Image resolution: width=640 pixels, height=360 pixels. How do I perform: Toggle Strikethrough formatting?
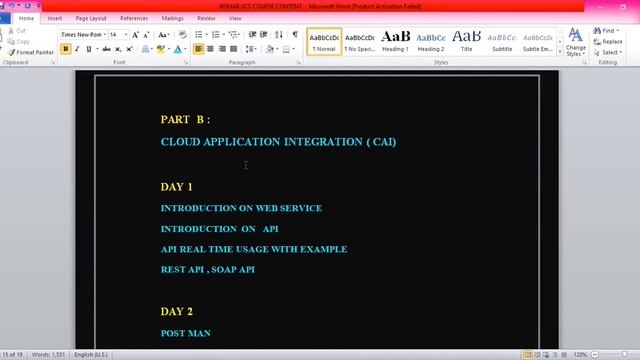pos(107,49)
